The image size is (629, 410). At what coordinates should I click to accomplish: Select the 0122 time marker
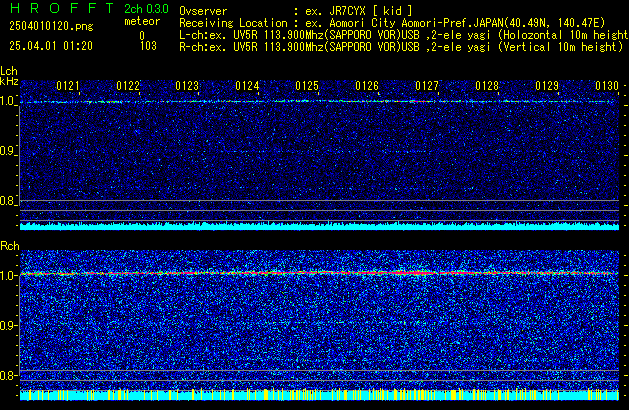128,86
